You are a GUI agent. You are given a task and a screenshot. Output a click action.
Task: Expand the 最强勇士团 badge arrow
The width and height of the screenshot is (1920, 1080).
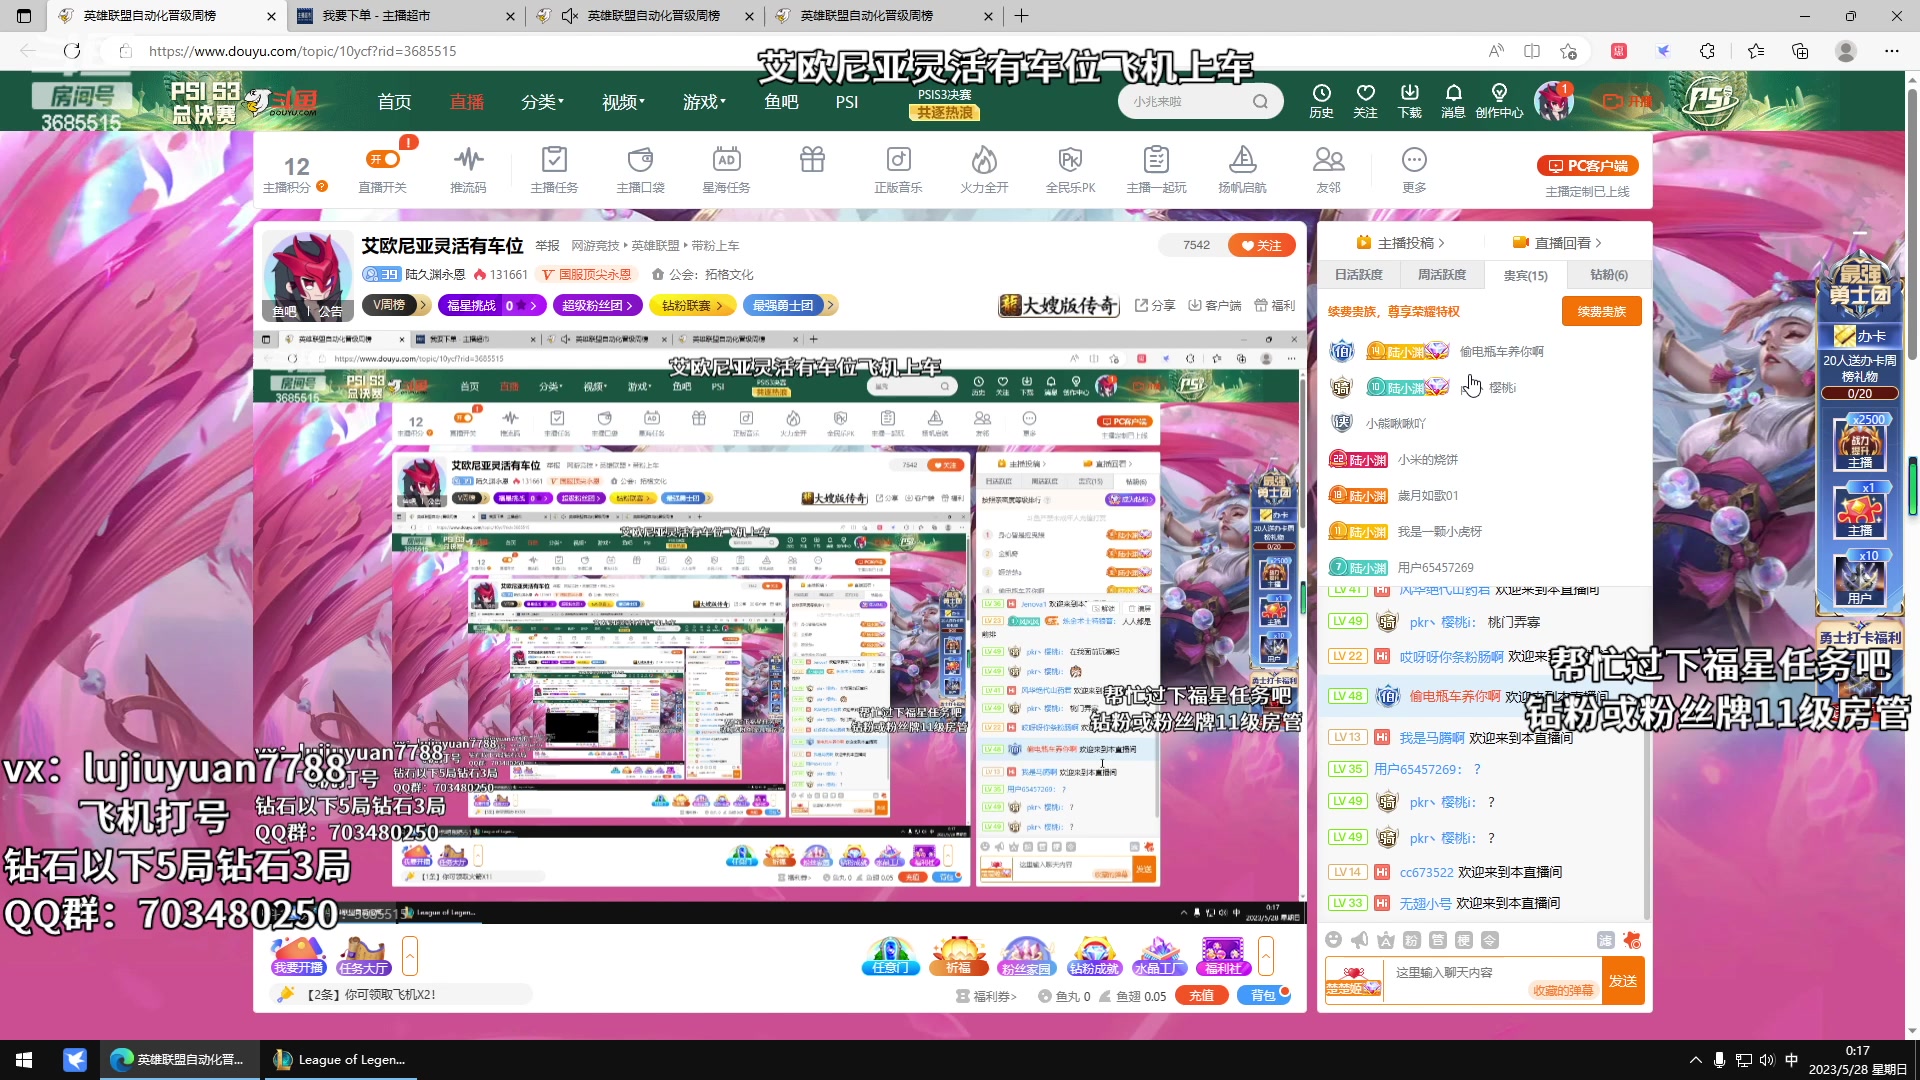click(830, 305)
